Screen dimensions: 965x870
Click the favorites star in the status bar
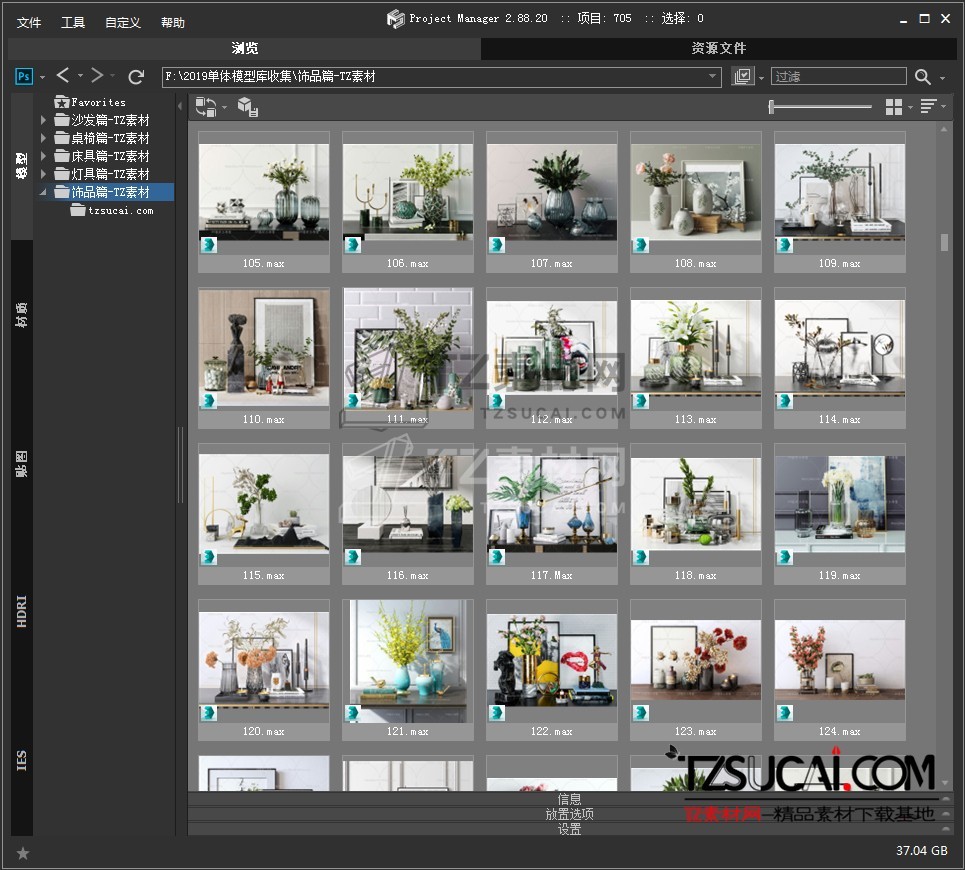tap(23, 852)
